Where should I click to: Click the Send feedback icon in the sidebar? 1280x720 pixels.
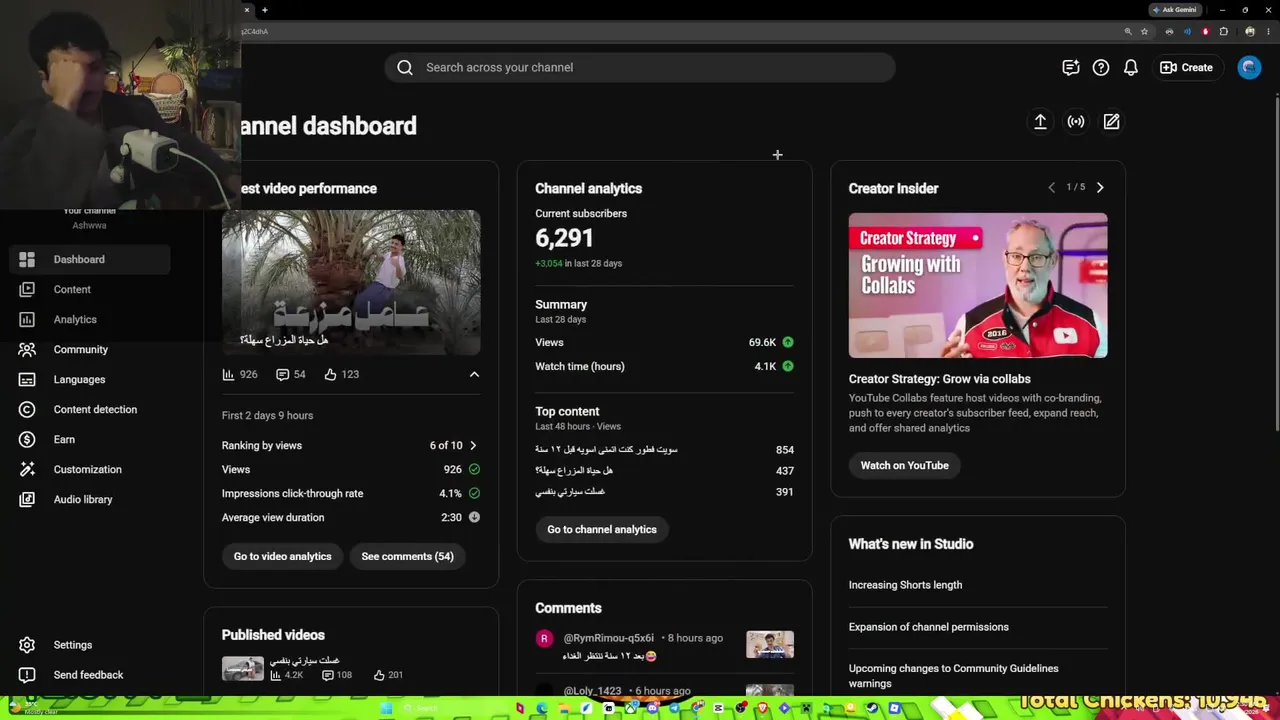point(27,675)
